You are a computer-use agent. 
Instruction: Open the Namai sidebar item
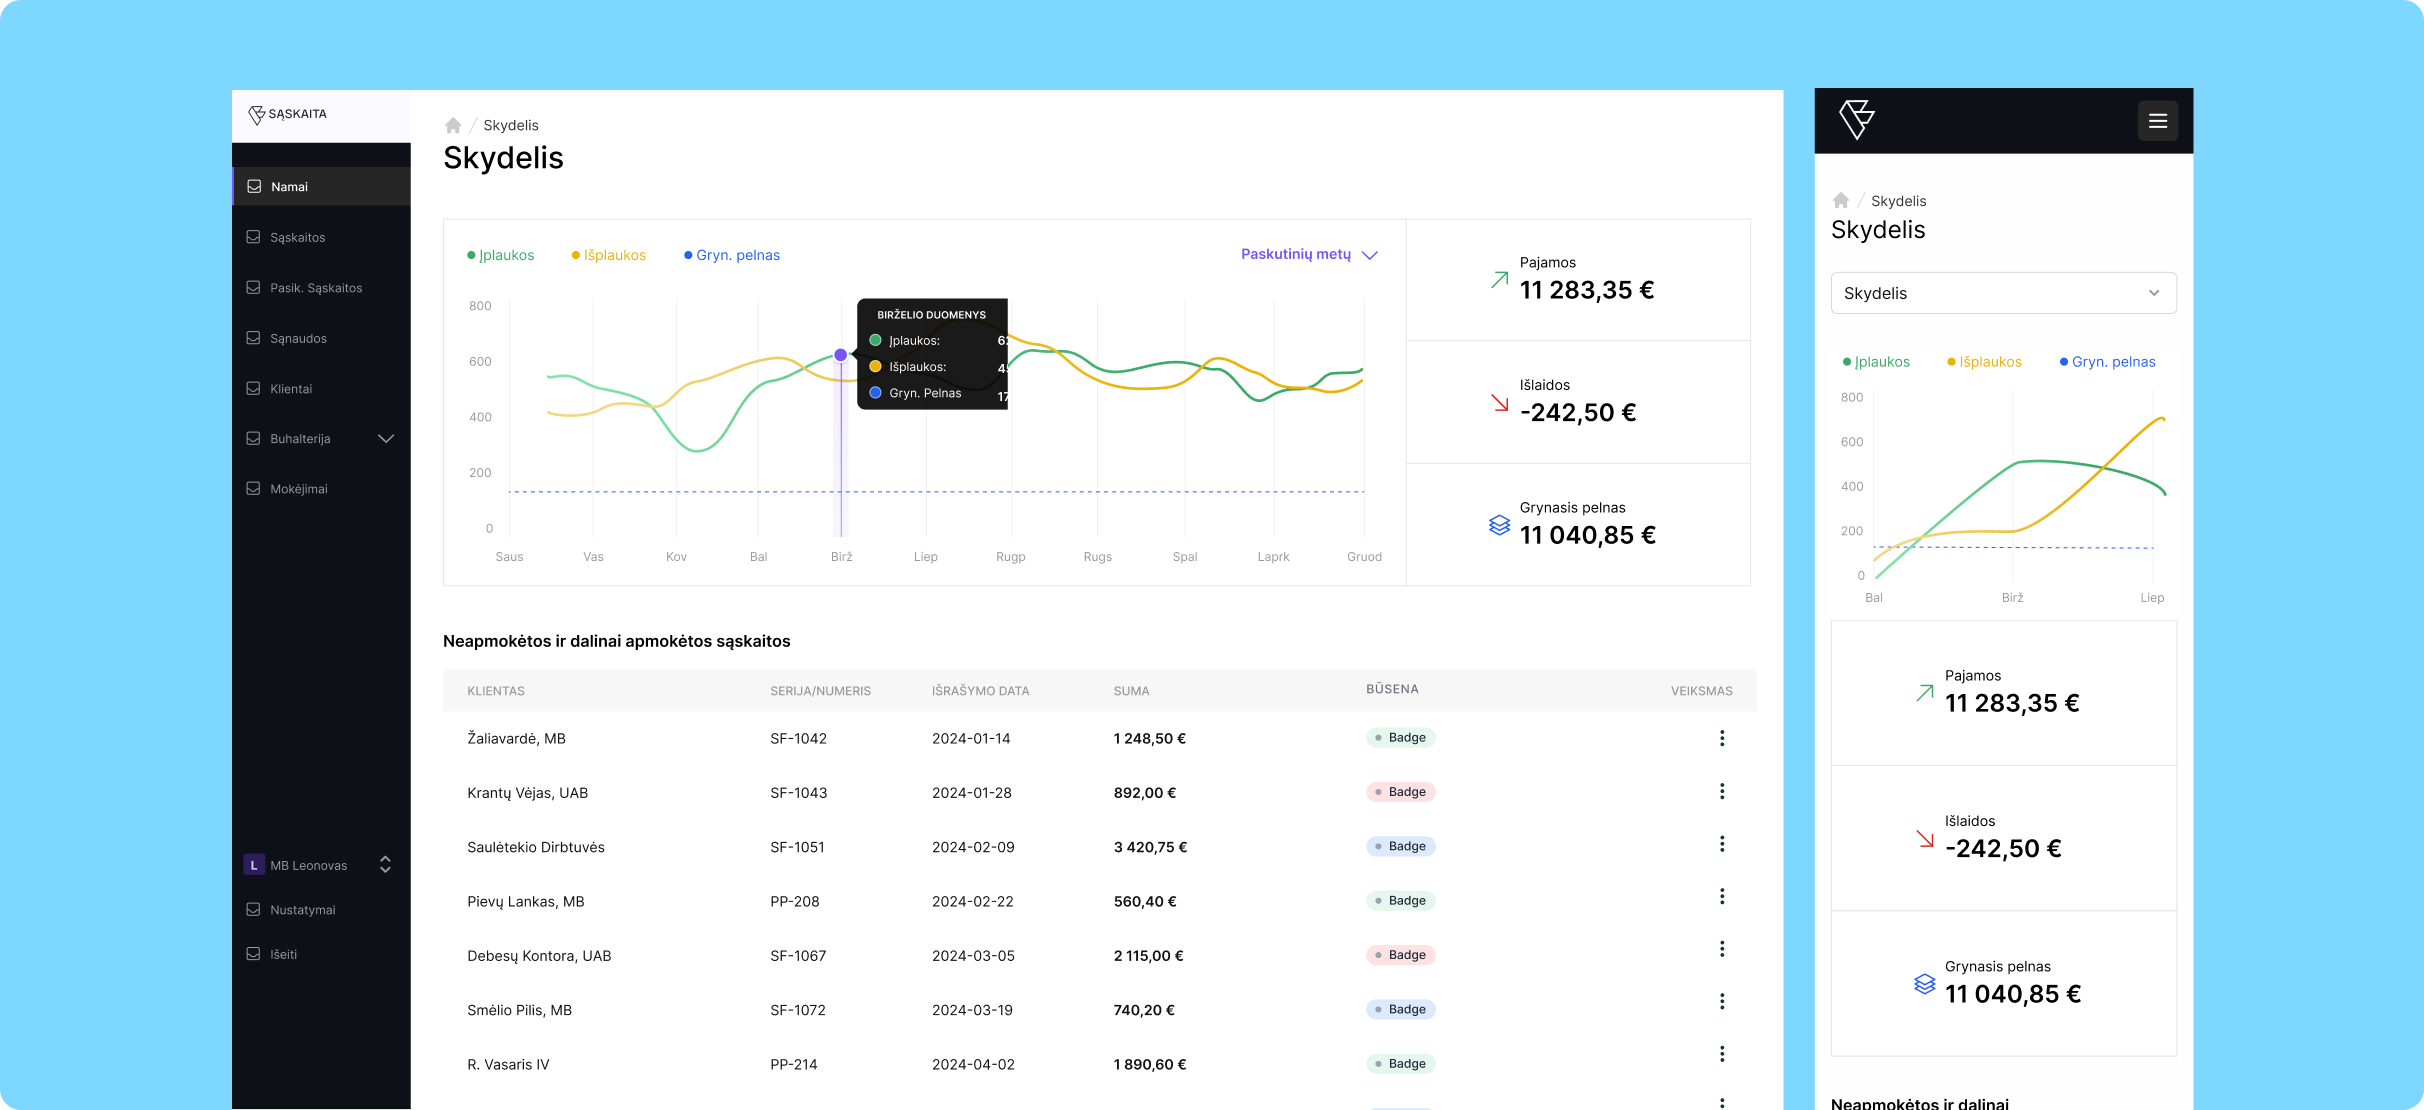[x=321, y=187]
